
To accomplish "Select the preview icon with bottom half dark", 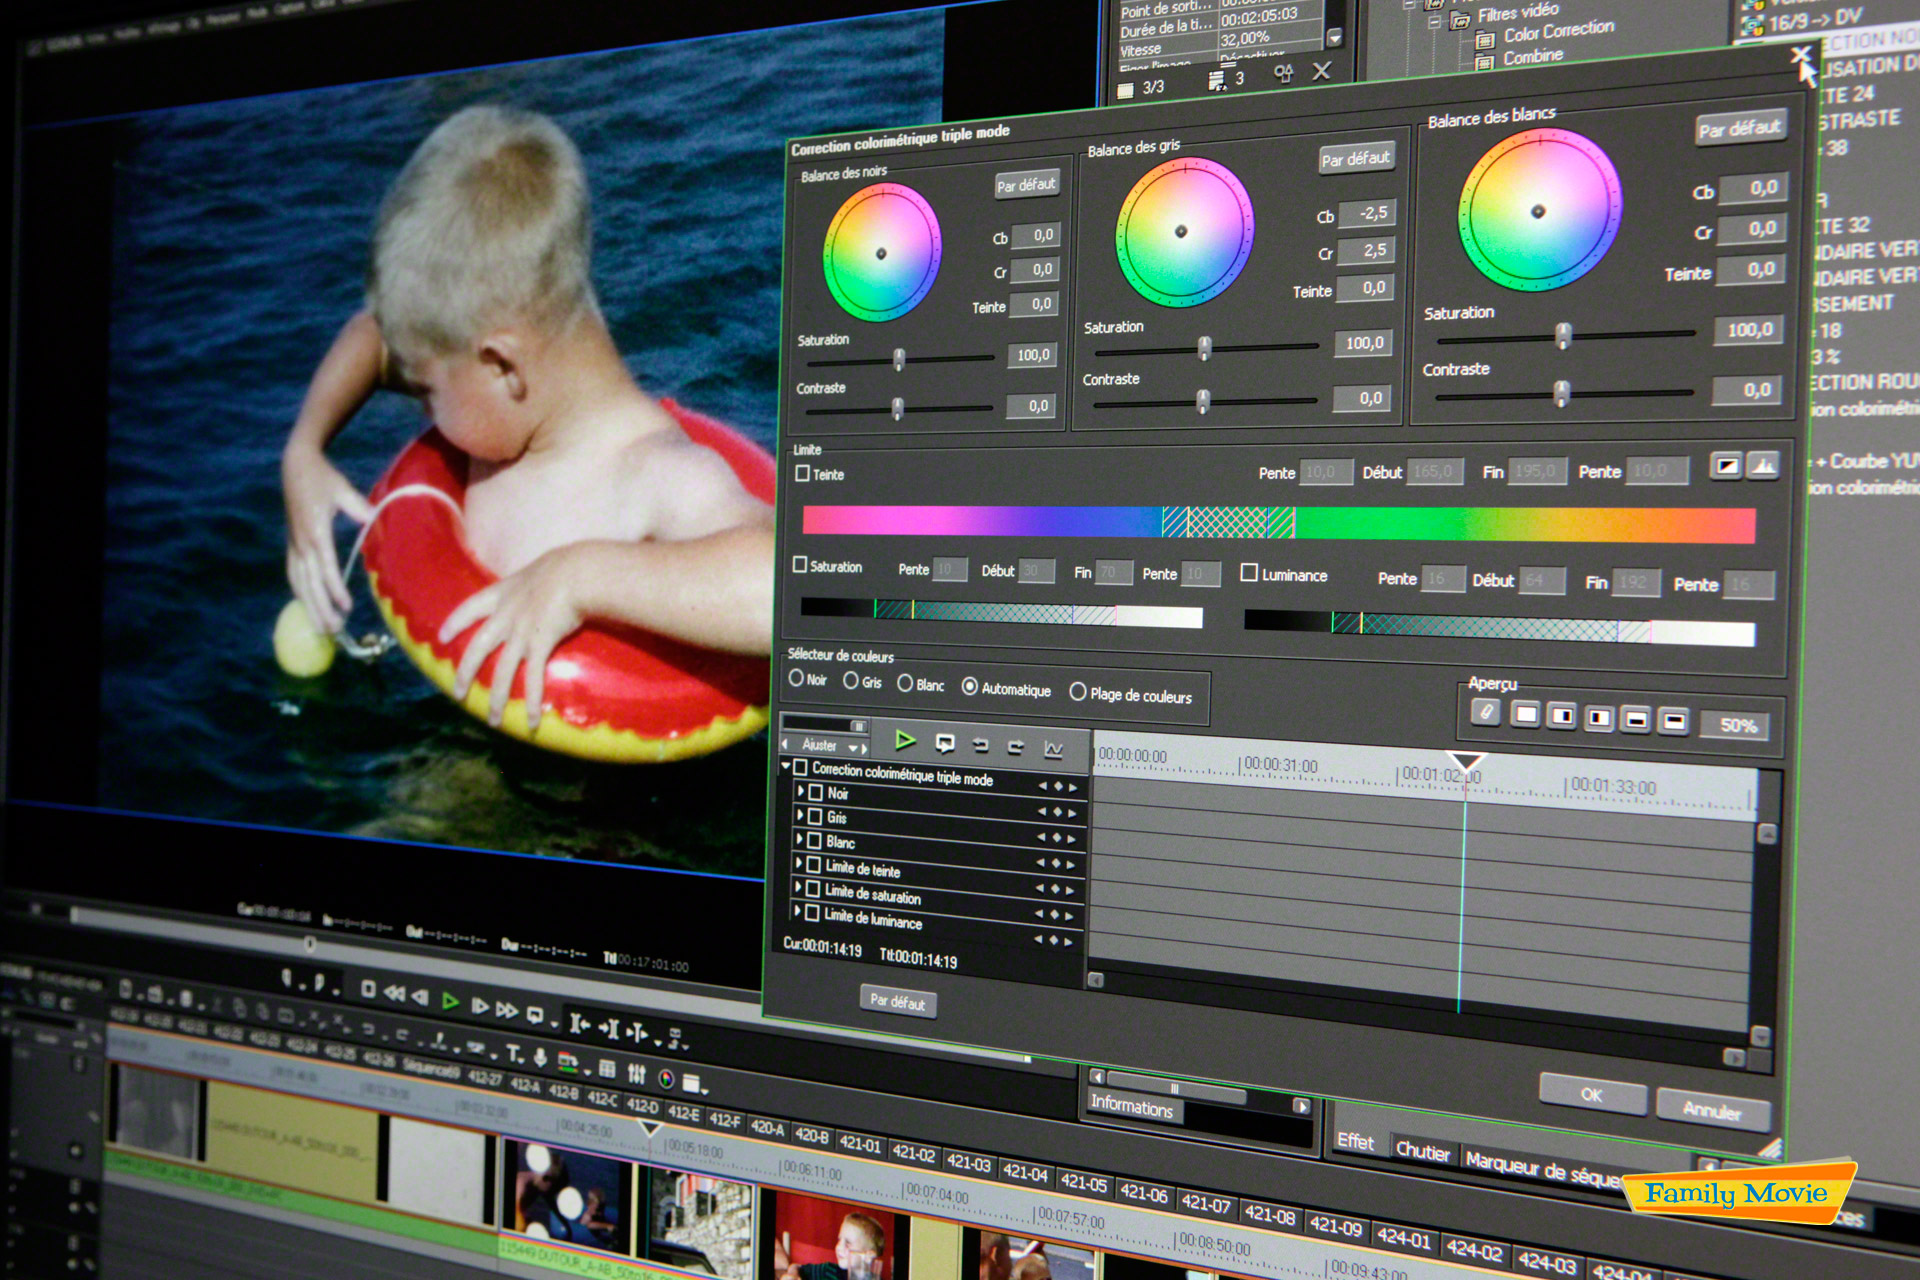I will 1636,720.
